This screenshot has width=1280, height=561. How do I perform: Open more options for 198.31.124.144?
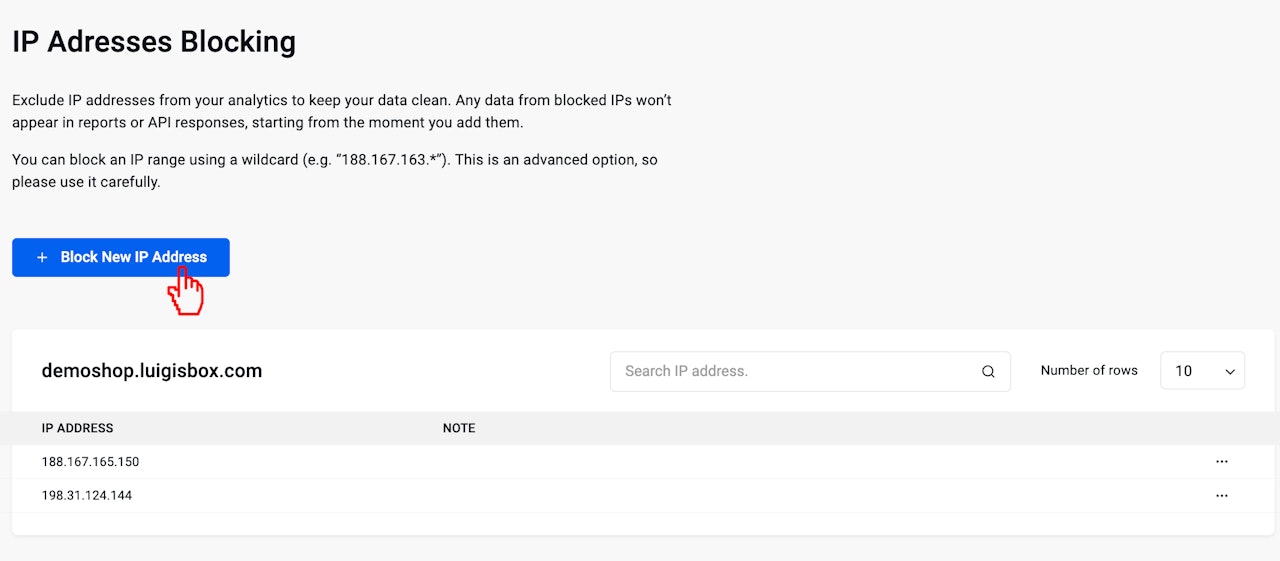(x=1221, y=496)
